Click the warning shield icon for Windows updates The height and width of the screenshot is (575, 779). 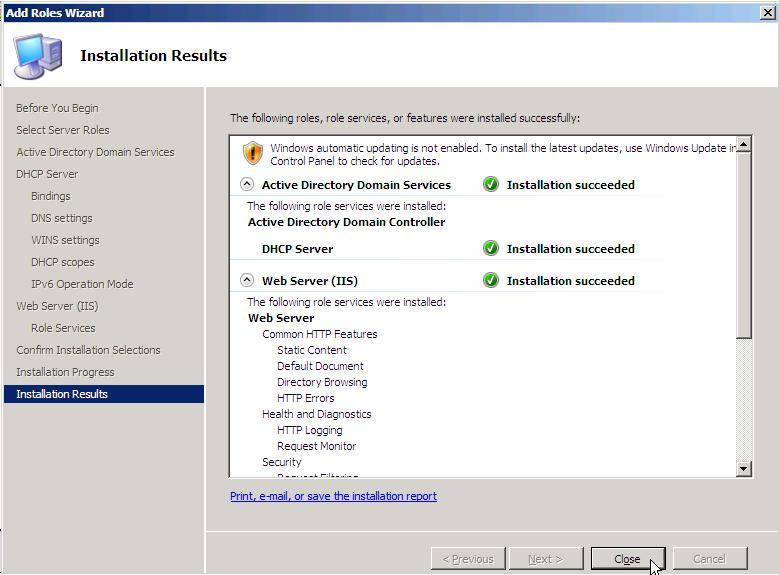(253, 153)
